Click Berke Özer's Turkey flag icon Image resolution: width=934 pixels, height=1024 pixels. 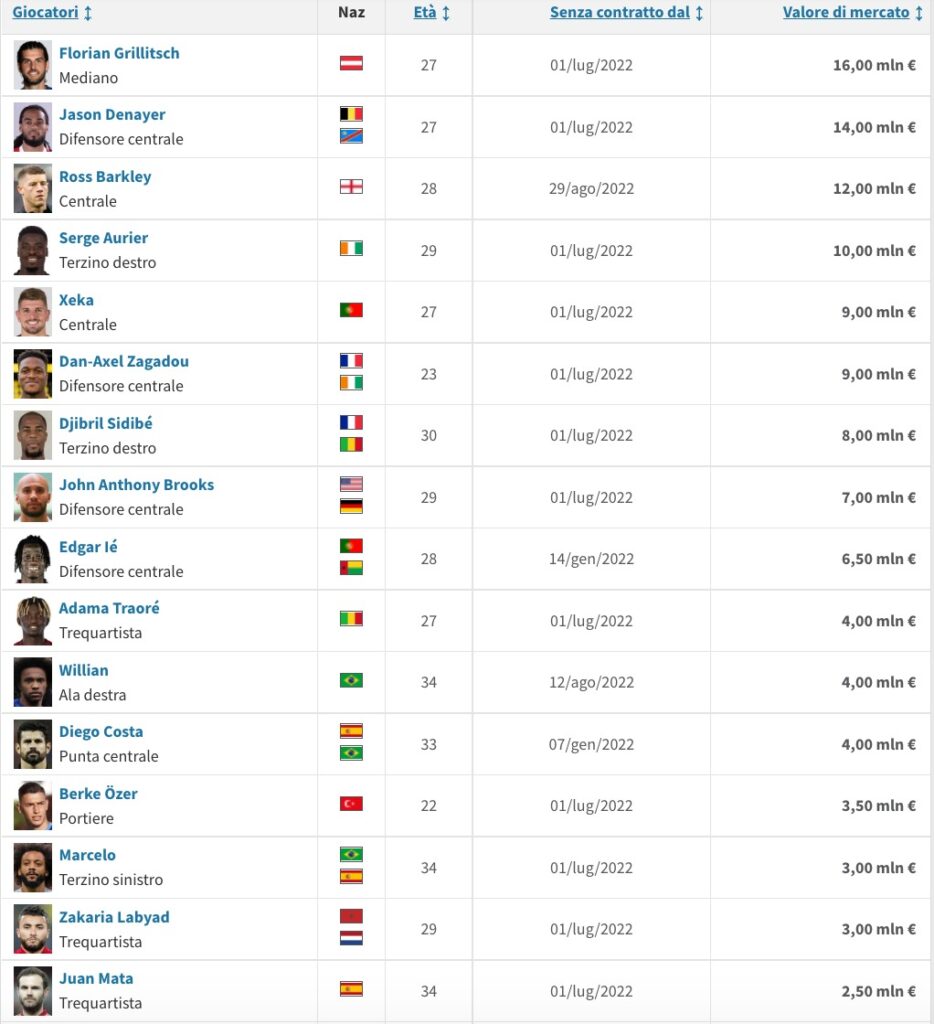point(351,804)
